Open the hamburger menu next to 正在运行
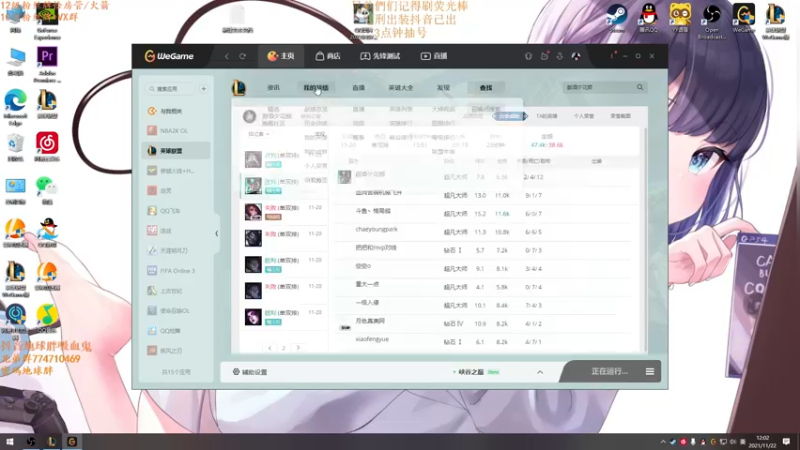Viewport: 800px width, 450px height. (649, 371)
